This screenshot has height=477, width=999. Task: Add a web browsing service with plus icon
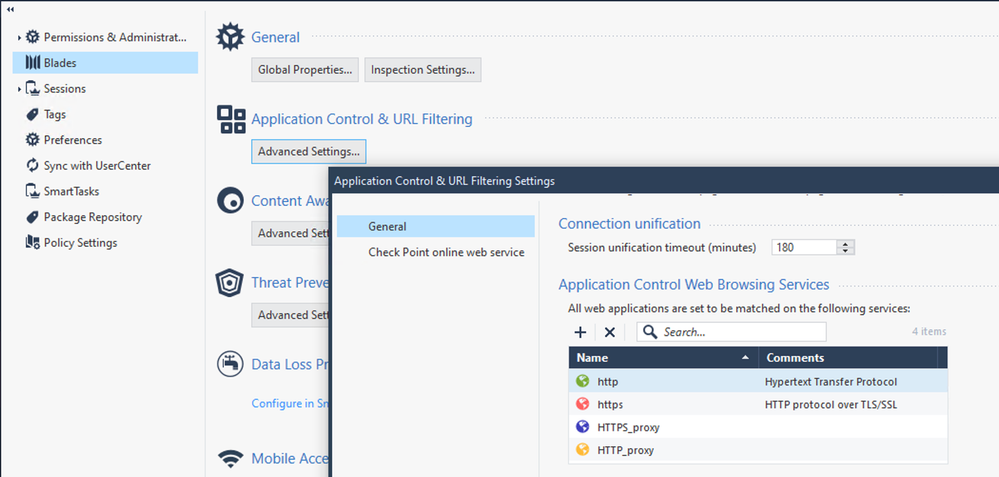click(x=580, y=332)
